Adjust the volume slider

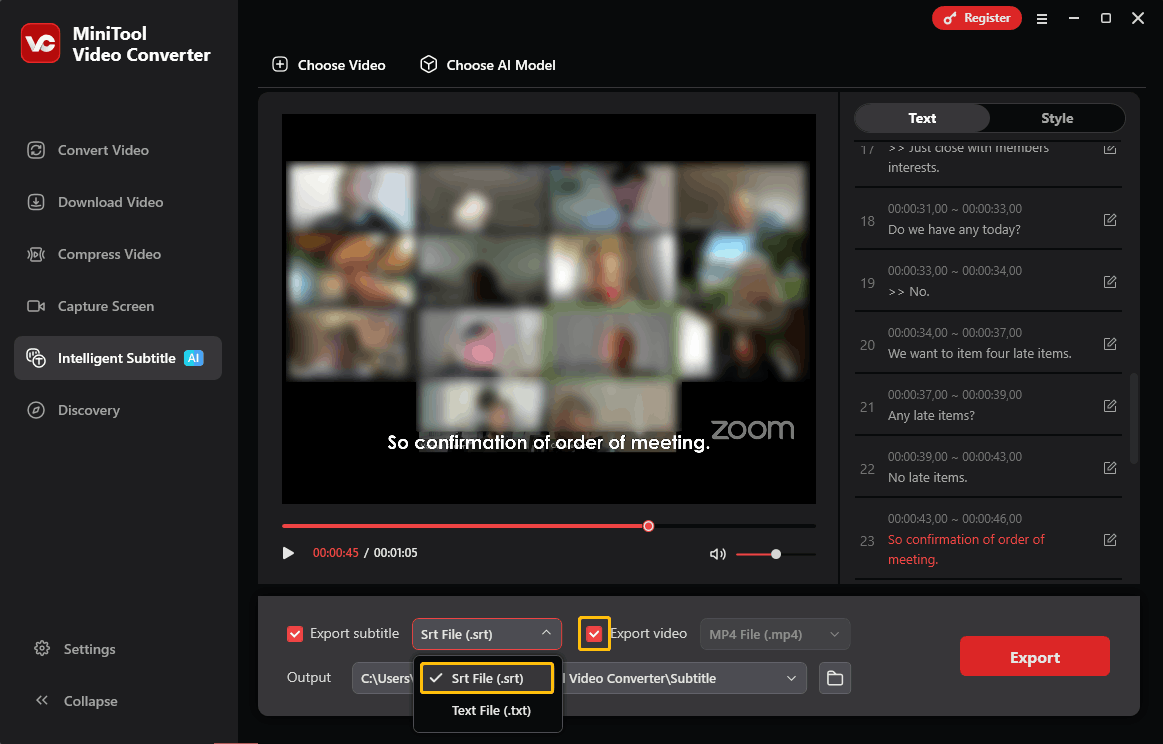pos(776,553)
